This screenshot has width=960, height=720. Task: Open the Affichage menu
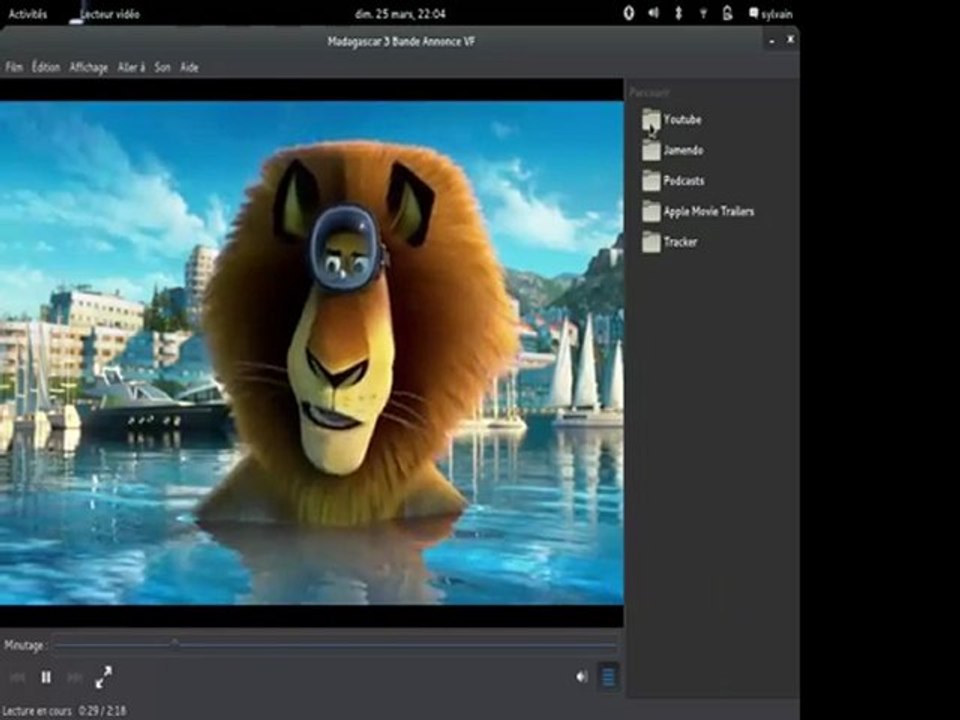pos(89,67)
